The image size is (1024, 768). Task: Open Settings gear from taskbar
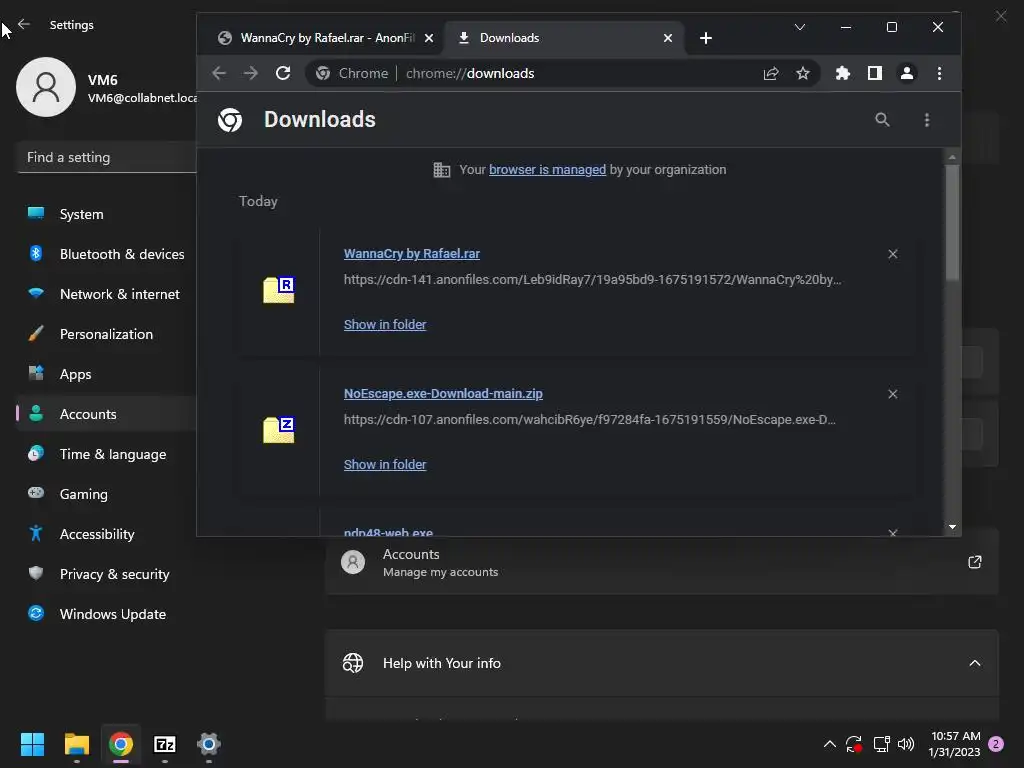(x=209, y=744)
